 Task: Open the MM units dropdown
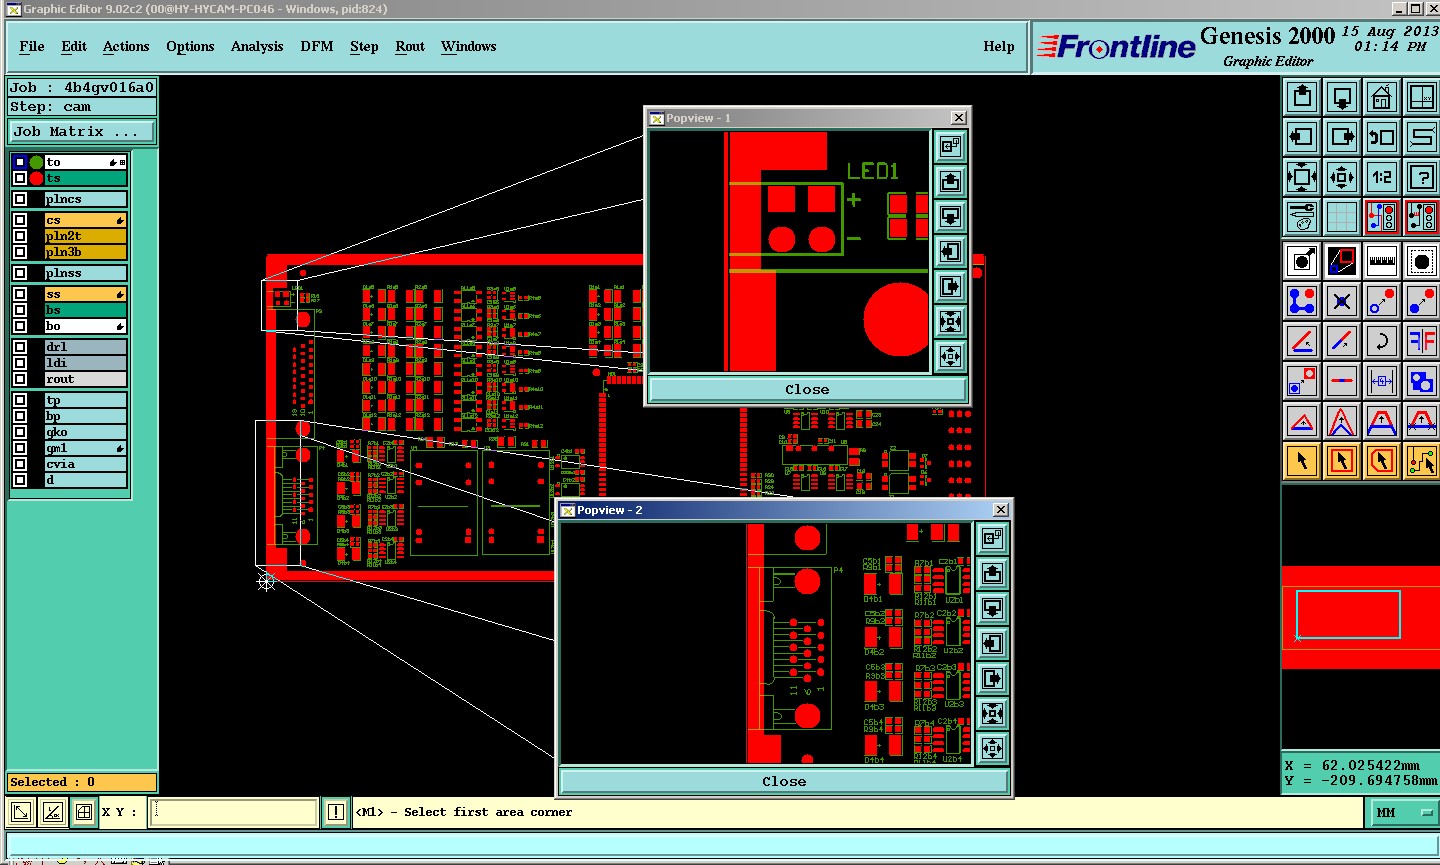click(x=1404, y=812)
